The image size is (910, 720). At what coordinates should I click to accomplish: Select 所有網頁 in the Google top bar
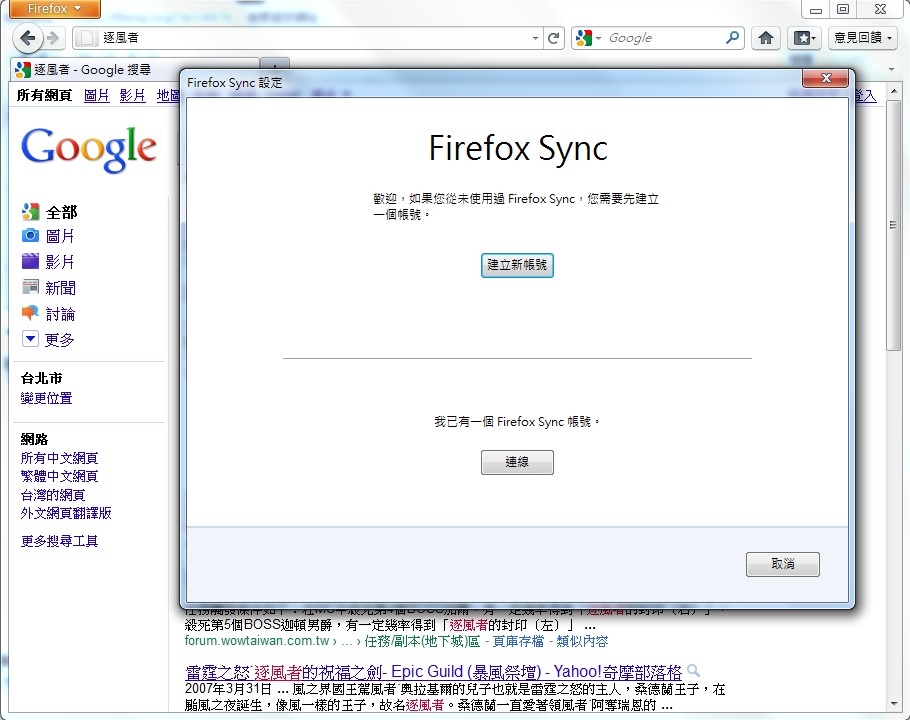pyautogui.click(x=45, y=95)
